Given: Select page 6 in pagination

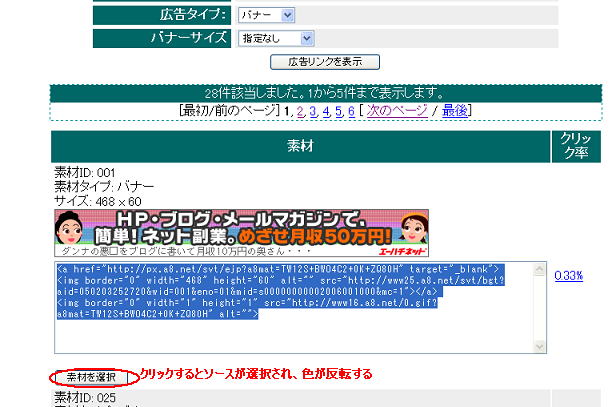Looking at the screenshot, I should (x=352, y=110).
